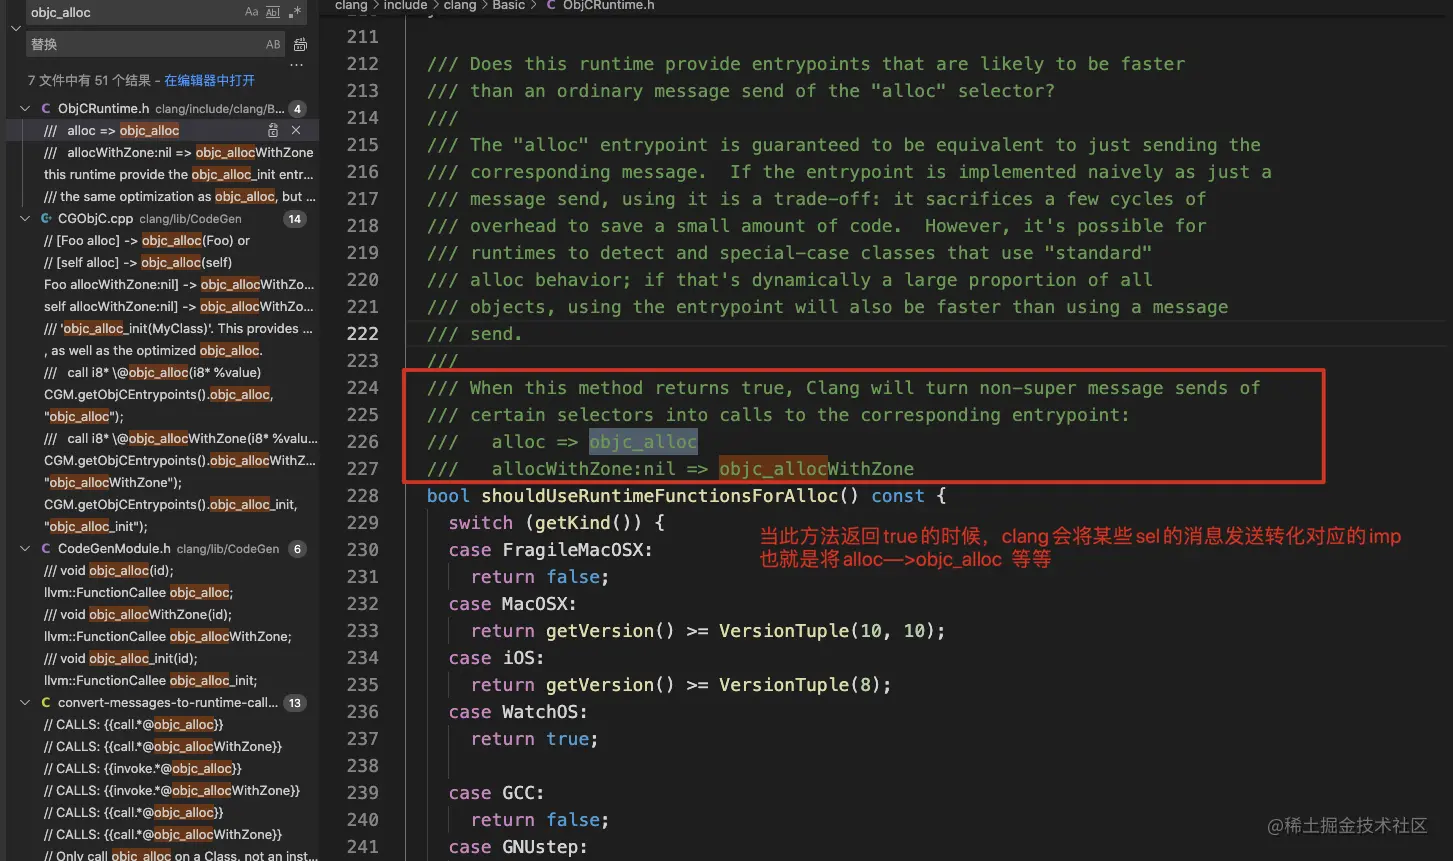The height and width of the screenshot is (861, 1453).
Task: Open the Basic breadcrumb segment
Action: (x=508, y=5)
